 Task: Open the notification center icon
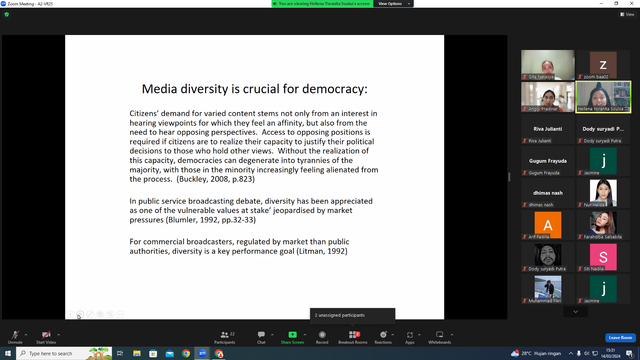point(630,353)
